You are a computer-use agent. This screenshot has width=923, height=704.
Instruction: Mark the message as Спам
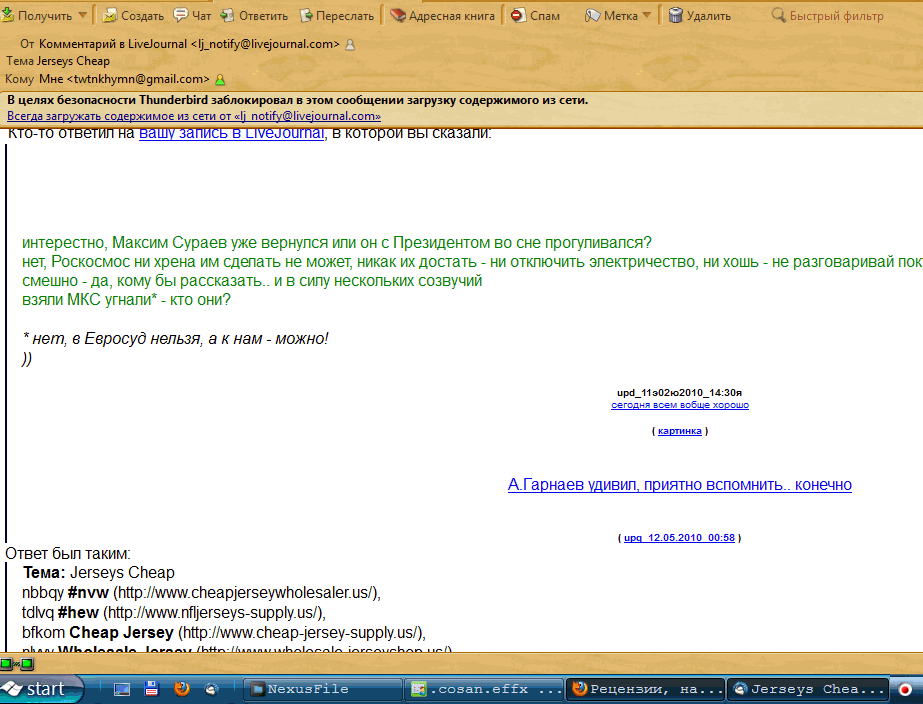pos(535,15)
